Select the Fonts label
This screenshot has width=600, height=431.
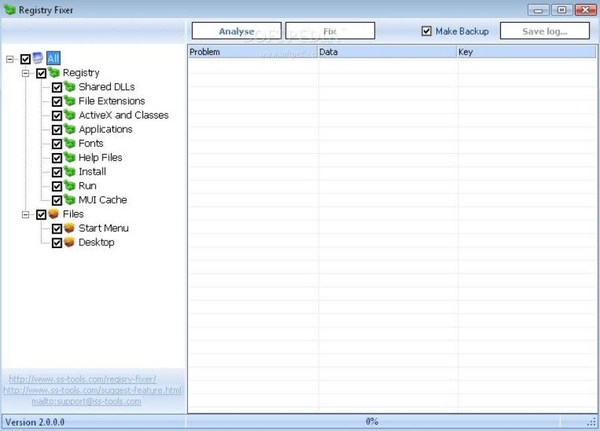(x=91, y=143)
